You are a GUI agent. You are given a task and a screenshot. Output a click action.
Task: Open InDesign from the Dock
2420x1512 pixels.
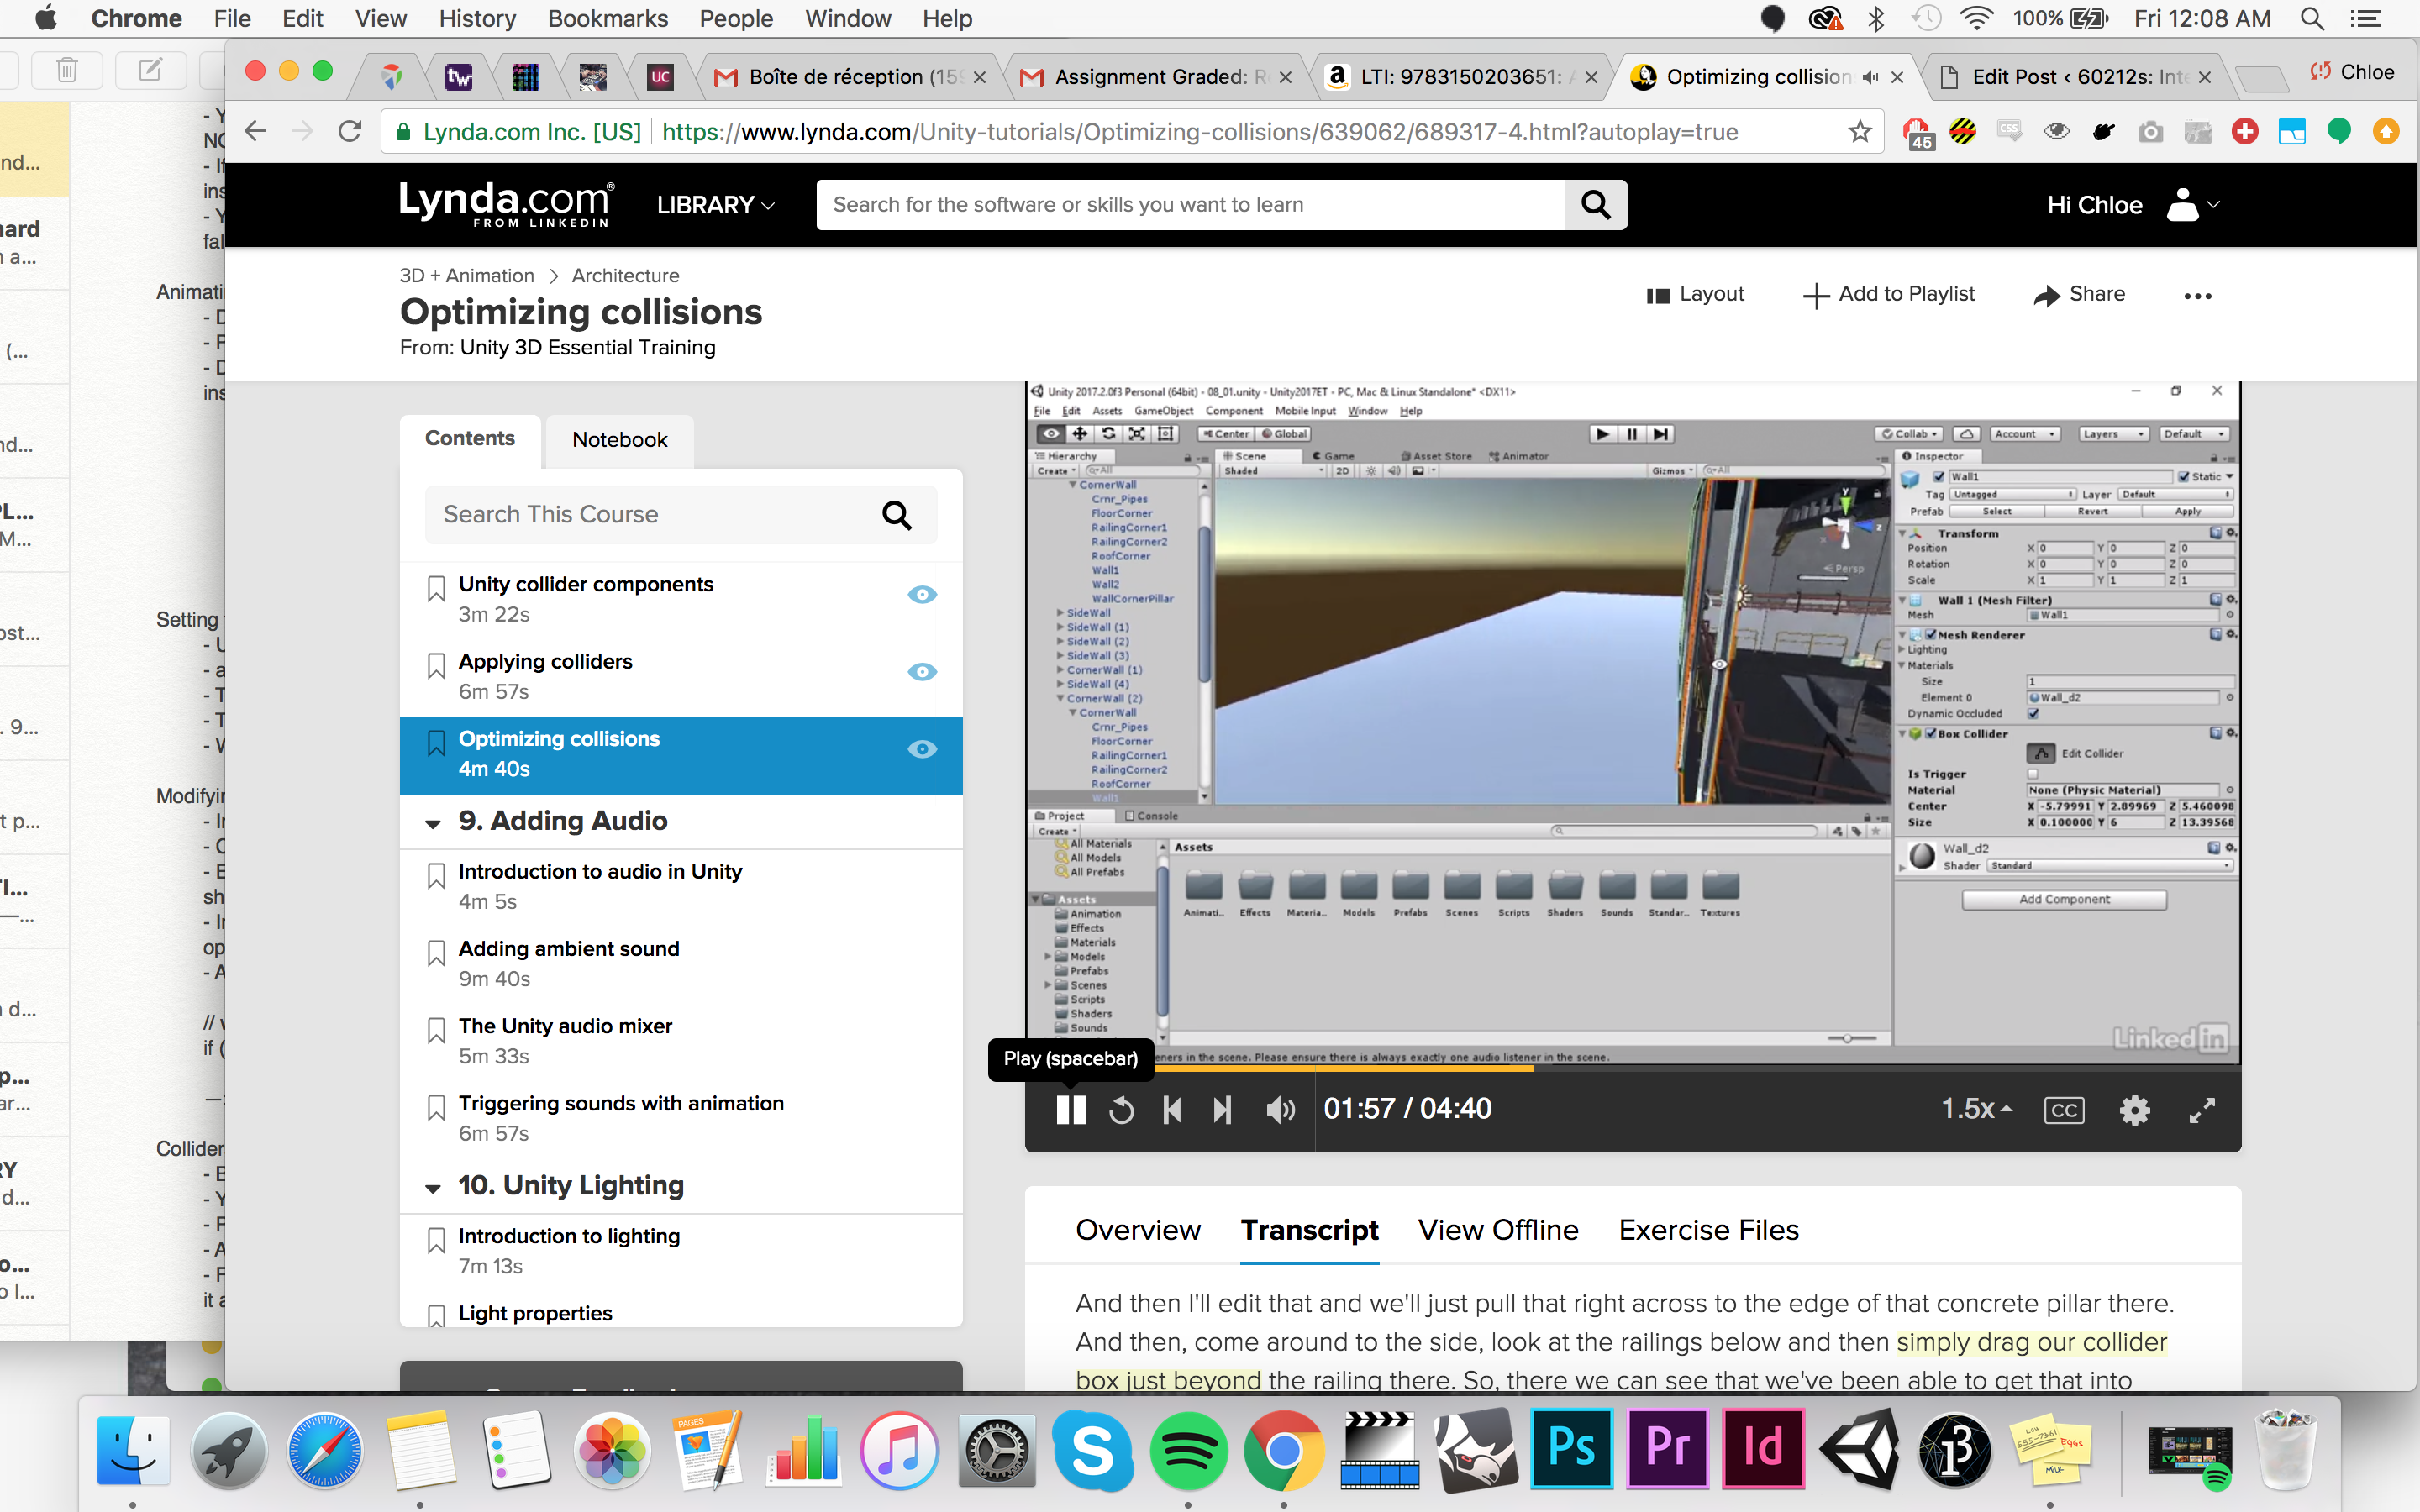click(1763, 1449)
